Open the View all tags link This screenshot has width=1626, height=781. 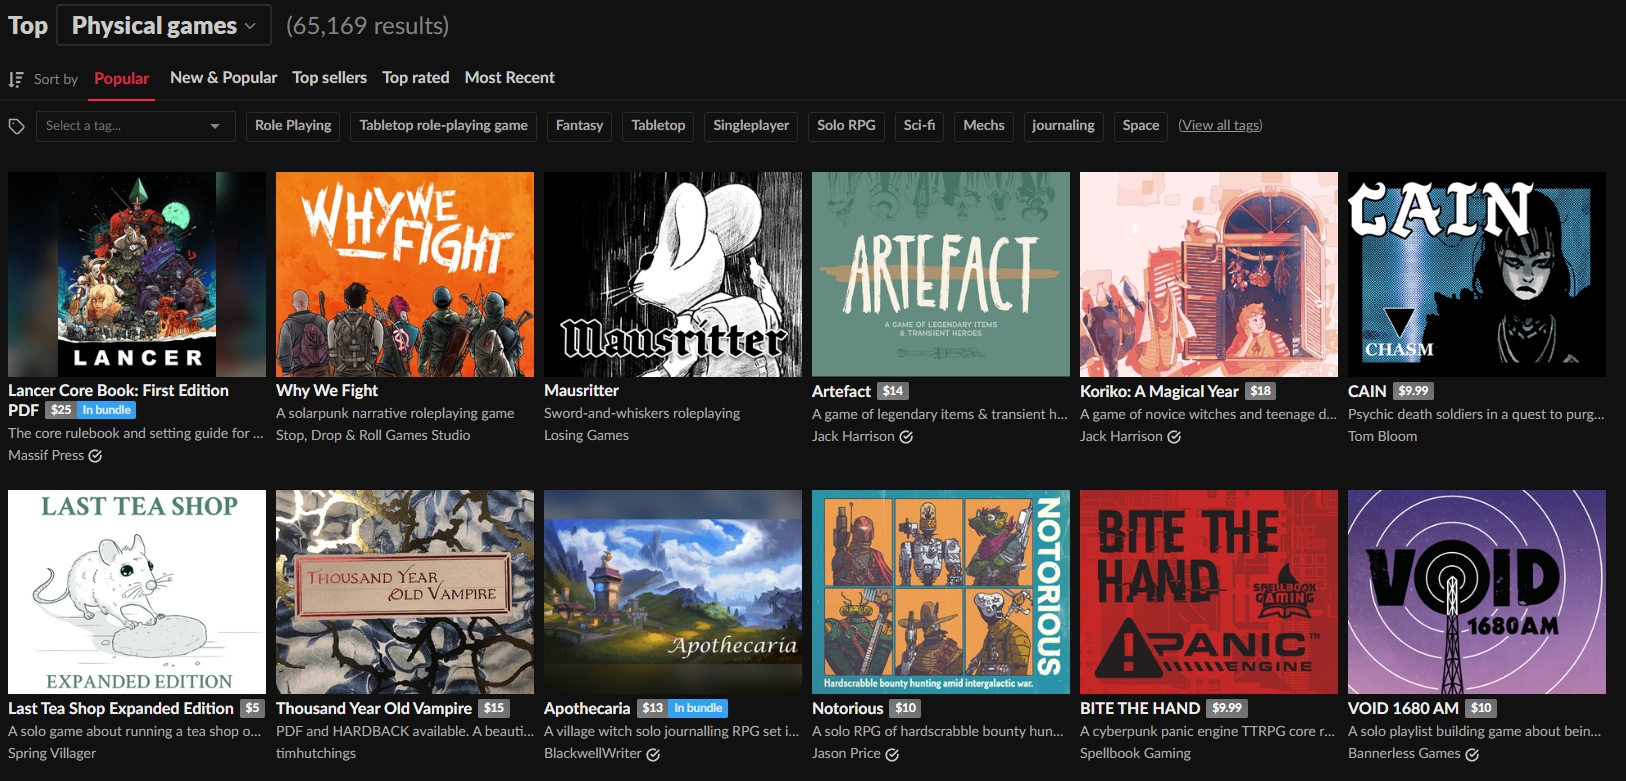pos(1220,126)
